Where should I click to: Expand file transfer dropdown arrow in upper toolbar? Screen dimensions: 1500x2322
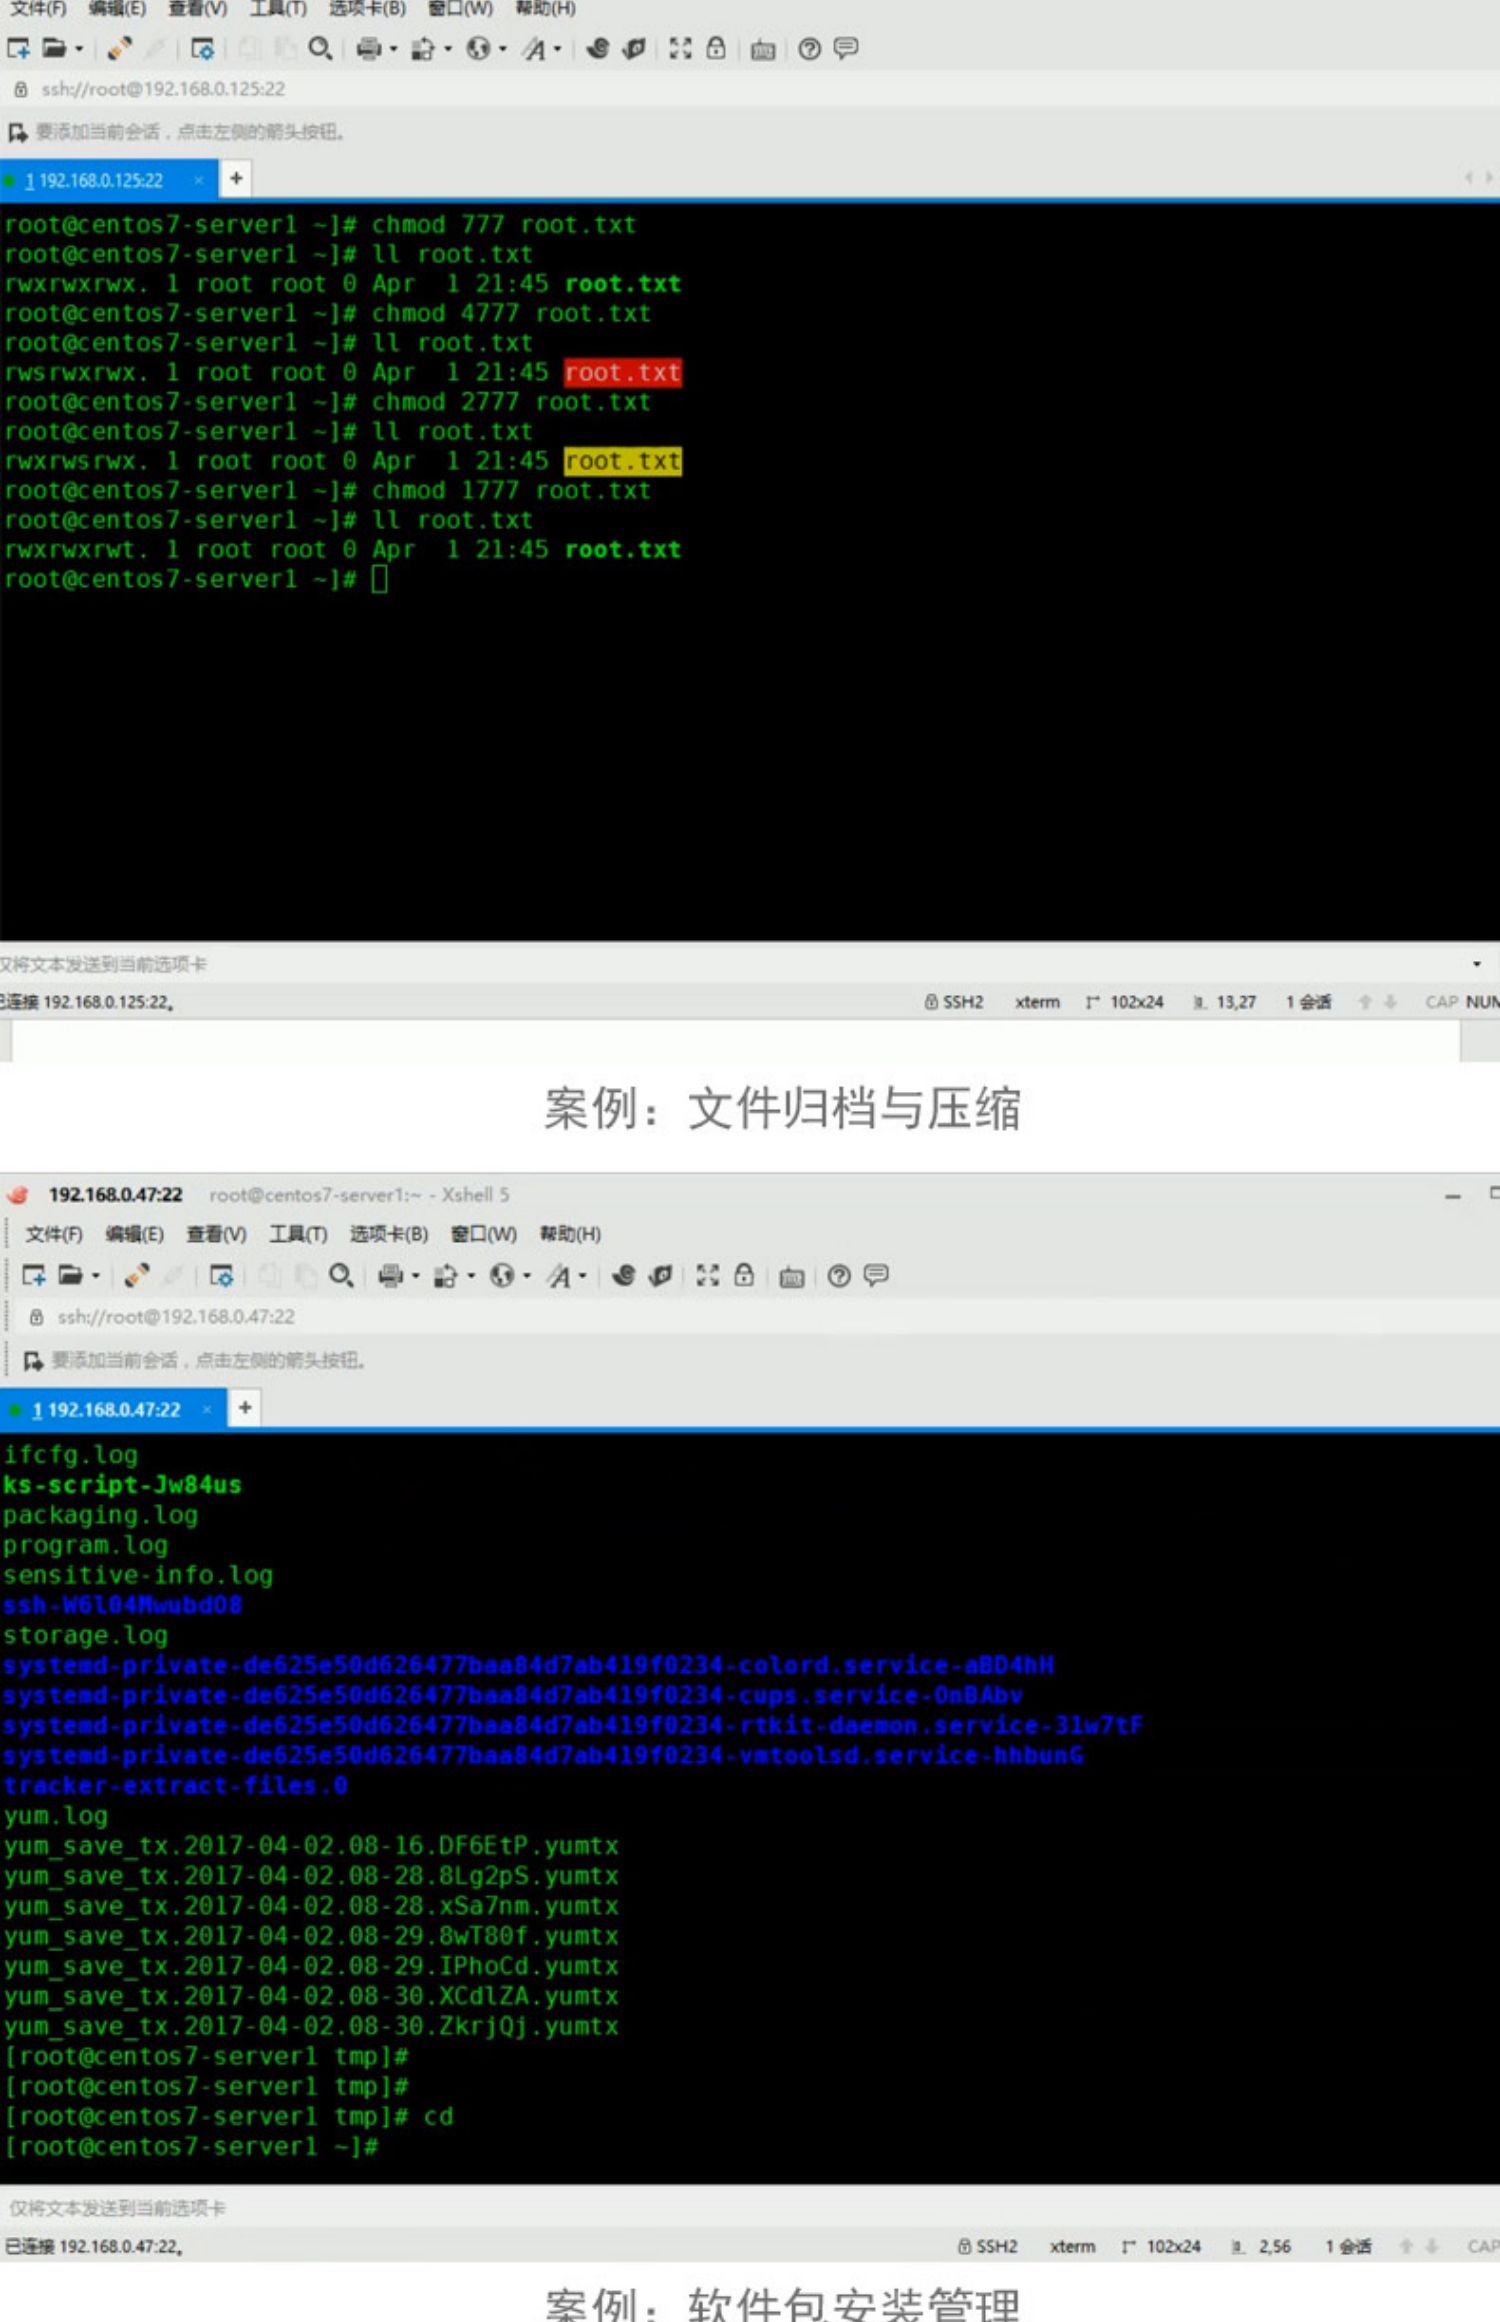448,49
